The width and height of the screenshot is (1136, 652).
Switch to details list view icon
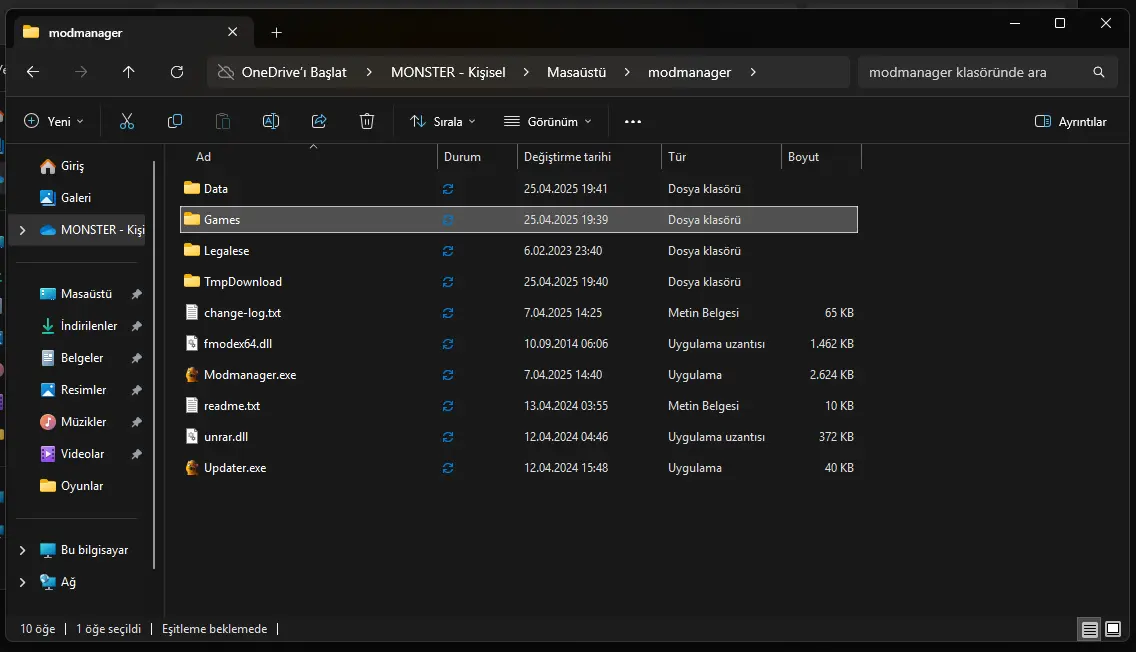click(1090, 630)
